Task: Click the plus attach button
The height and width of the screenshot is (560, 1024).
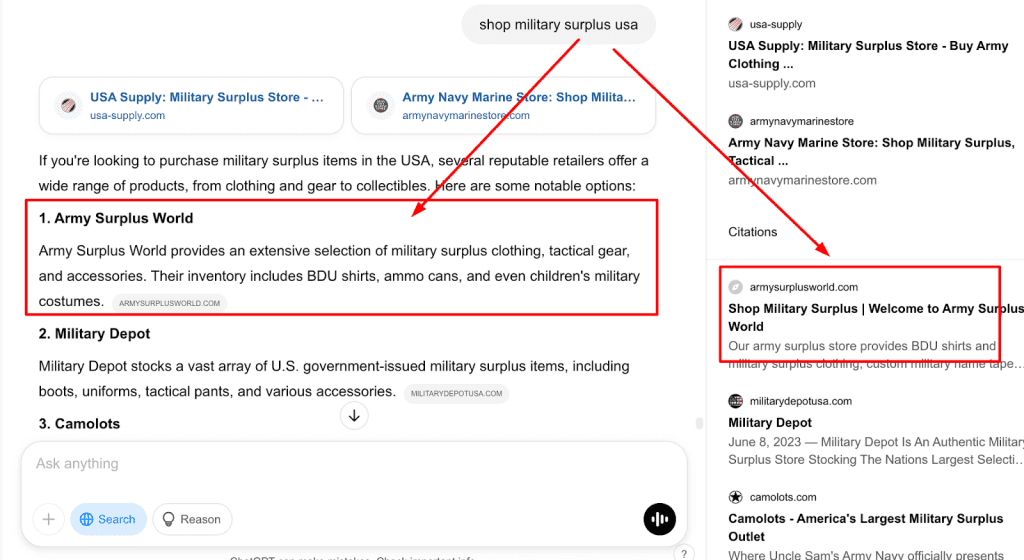Action: [48, 520]
